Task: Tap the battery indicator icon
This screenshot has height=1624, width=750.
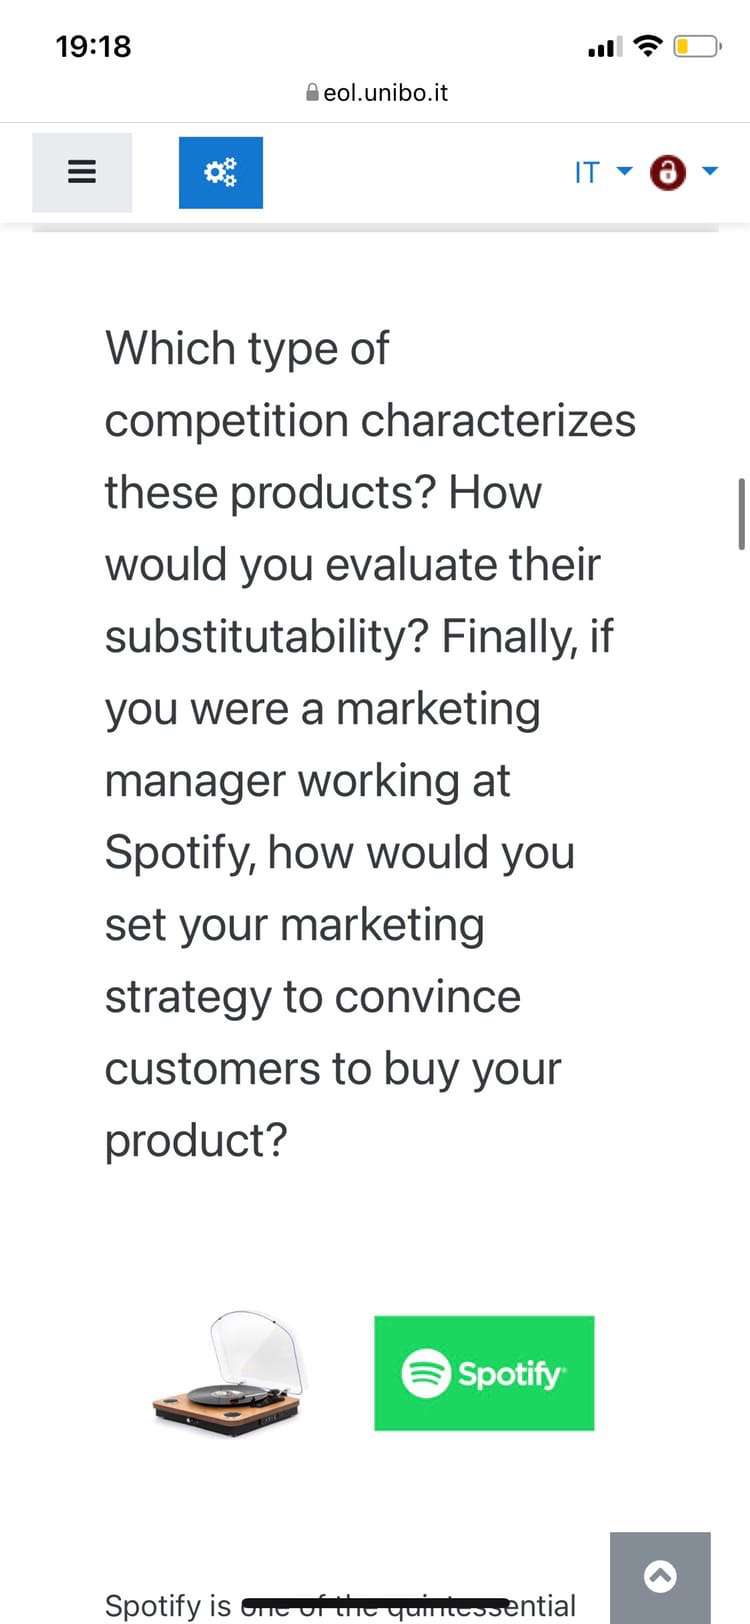Action: [696, 46]
